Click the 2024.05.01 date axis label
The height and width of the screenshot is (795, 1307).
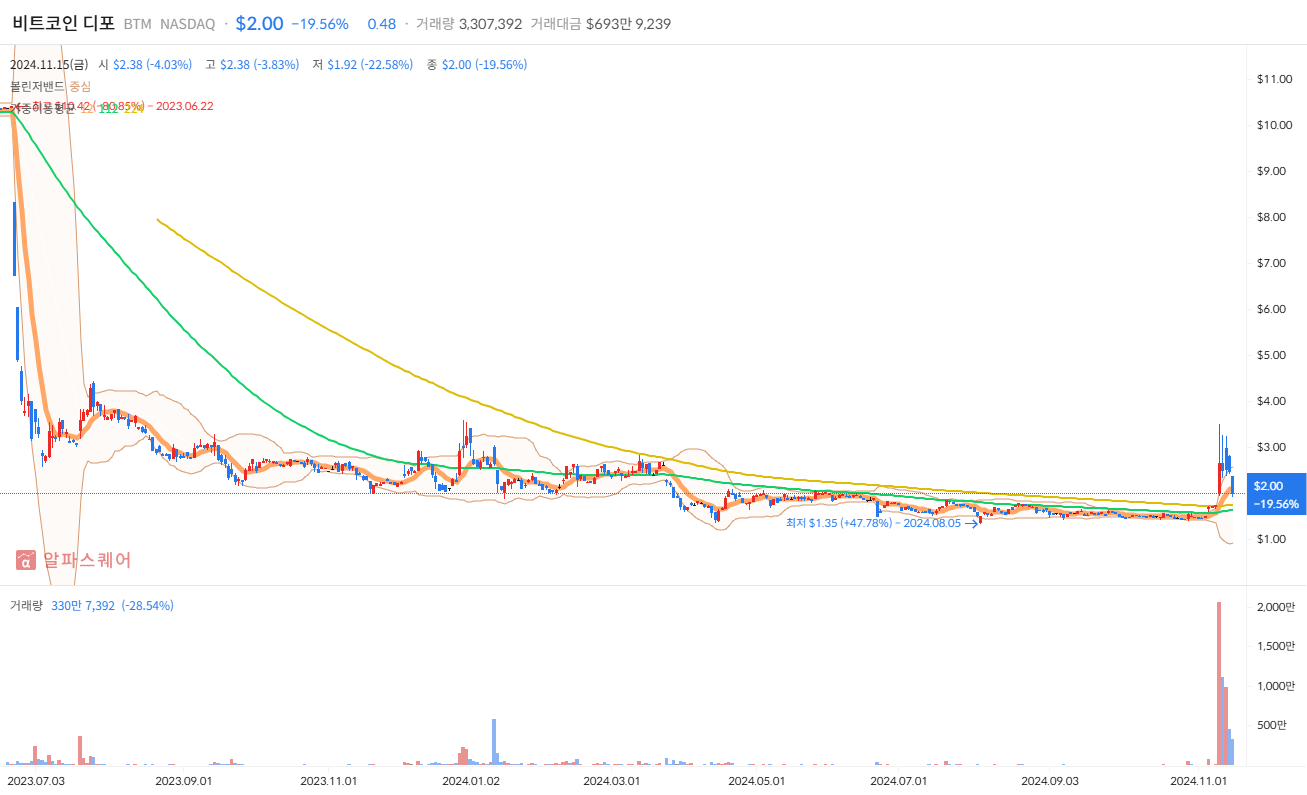click(757, 780)
